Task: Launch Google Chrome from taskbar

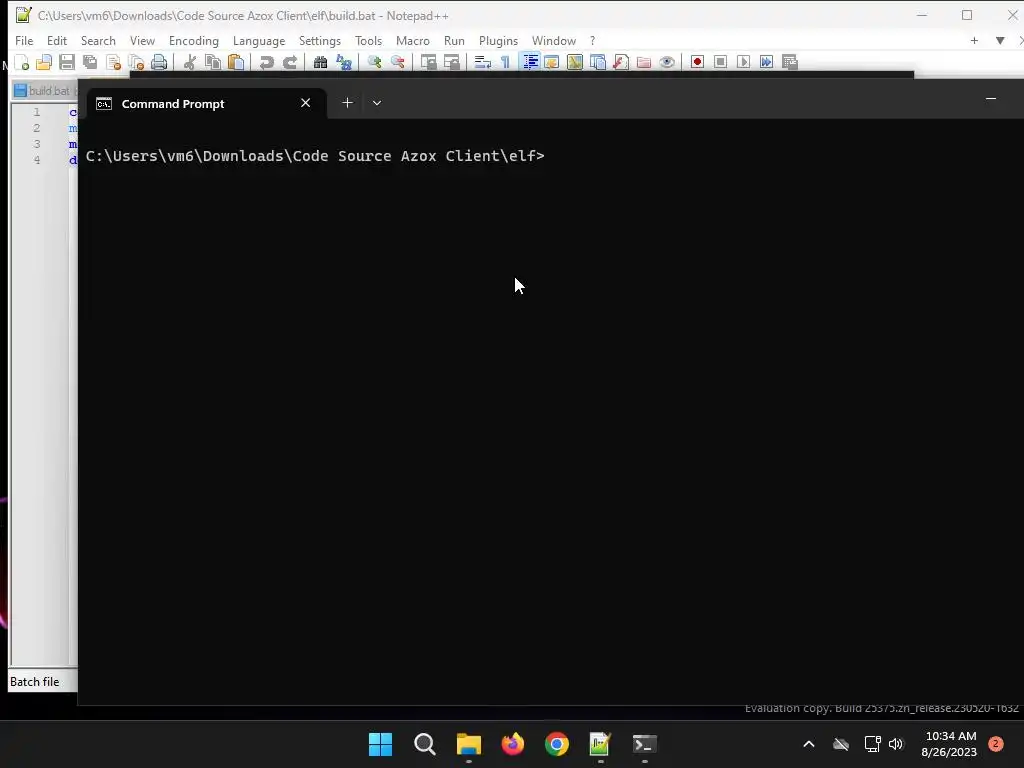Action: point(556,744)
